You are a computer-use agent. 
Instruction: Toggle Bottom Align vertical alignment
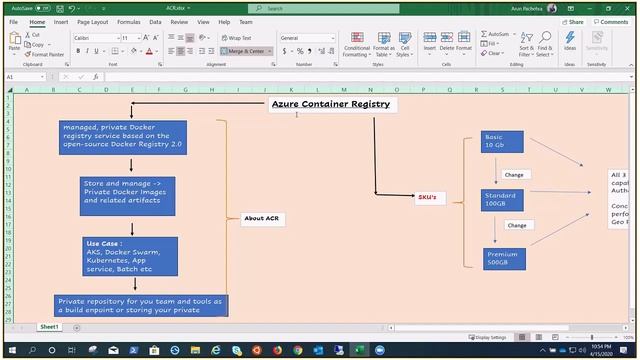pos(190,38)
